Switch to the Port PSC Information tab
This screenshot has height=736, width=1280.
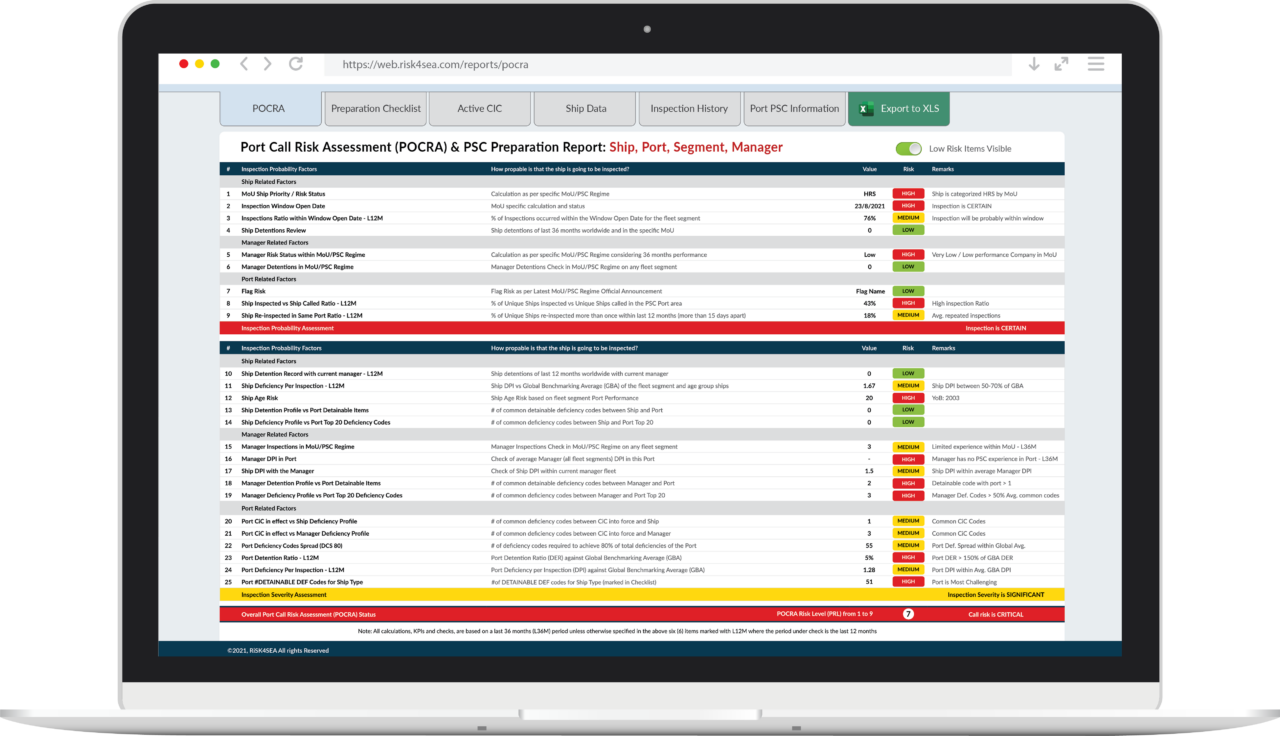click(x=794, y=108)
